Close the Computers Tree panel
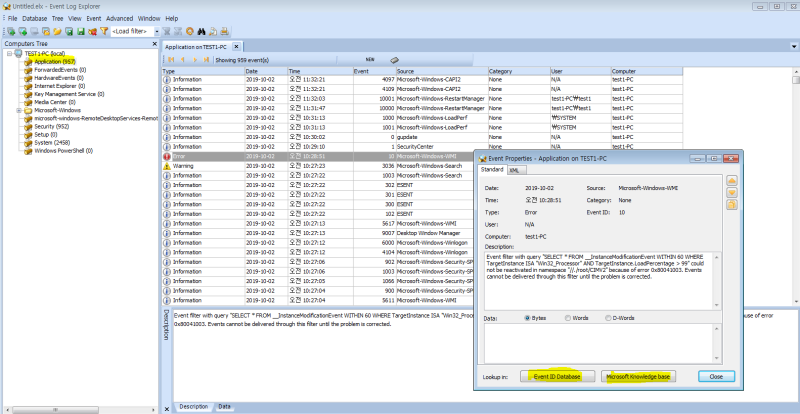800x414 pixels. click(155, 44)
